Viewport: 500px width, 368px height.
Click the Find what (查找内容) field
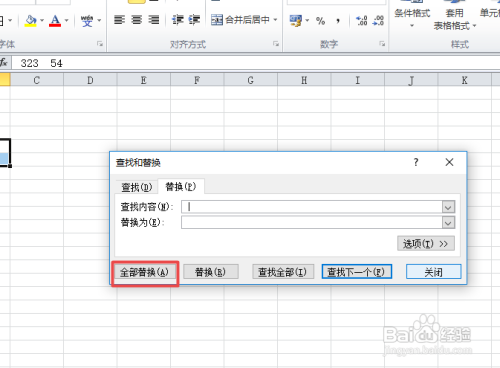coord(312,207)
